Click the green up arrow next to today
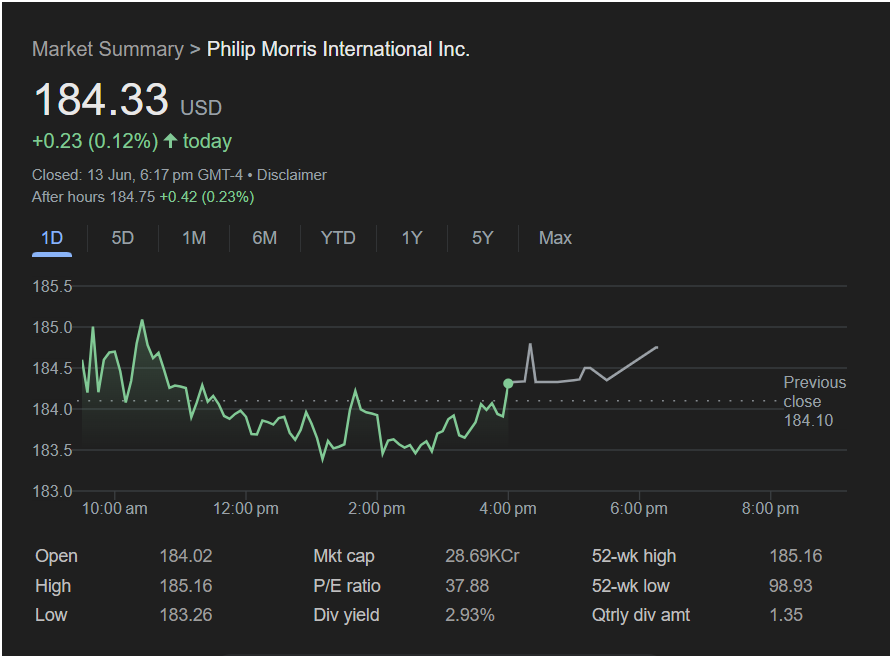The height and width of the screenshot is (658, 892). pyautogui.click(x=170, y=140)
